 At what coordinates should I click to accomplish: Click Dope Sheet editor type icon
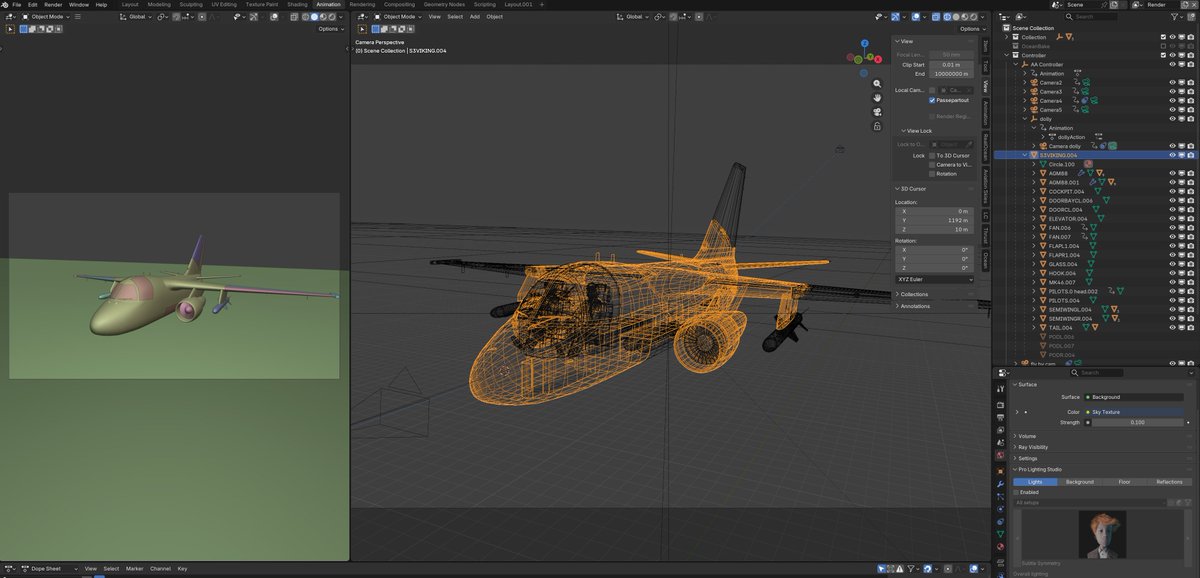coord(8,568)
